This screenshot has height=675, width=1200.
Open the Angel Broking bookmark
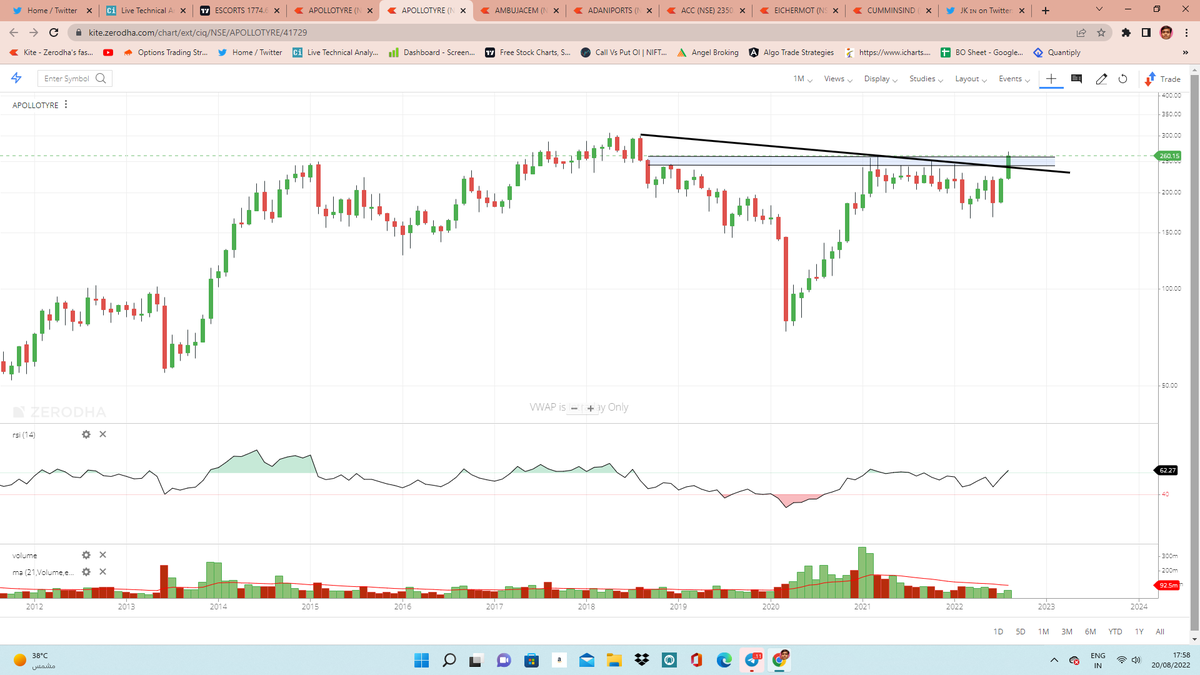(x=708, y=52)
